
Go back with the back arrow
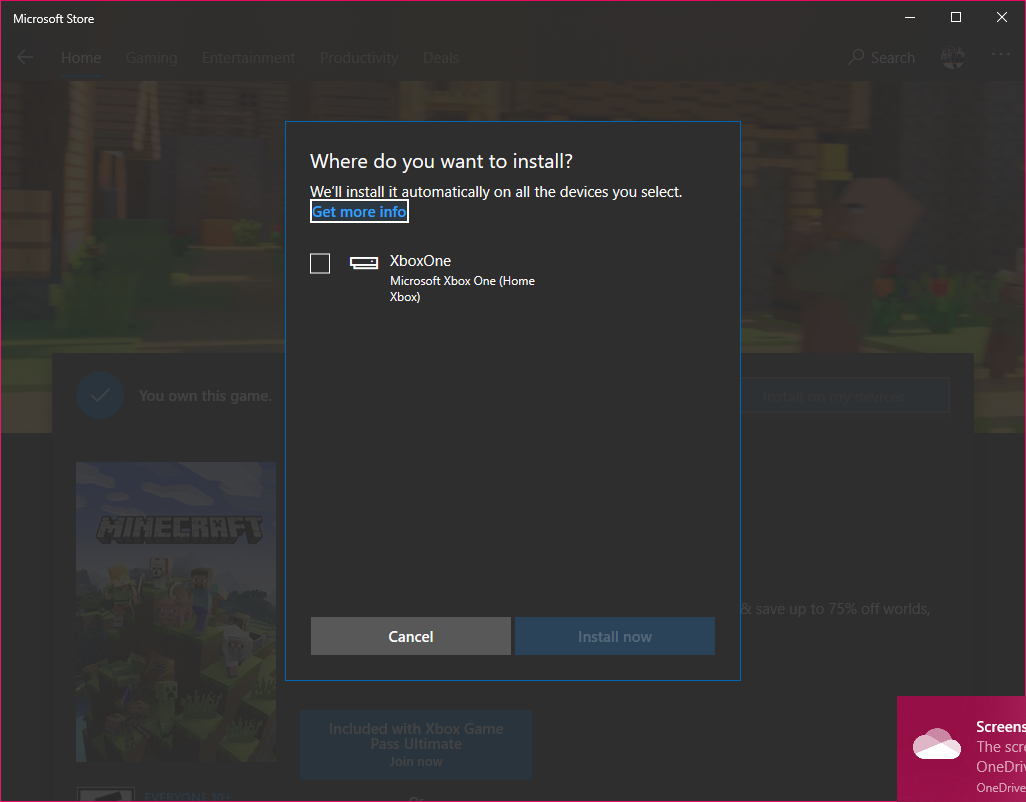click(x=25, y=58)
